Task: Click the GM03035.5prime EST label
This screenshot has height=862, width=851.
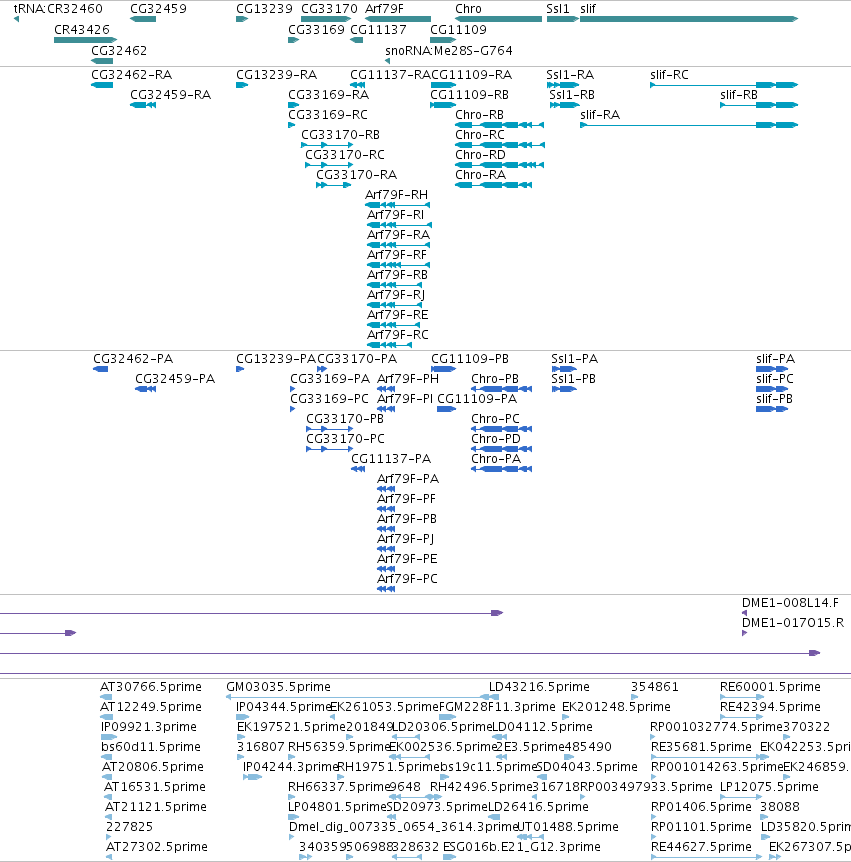Action: click(278, 687)
